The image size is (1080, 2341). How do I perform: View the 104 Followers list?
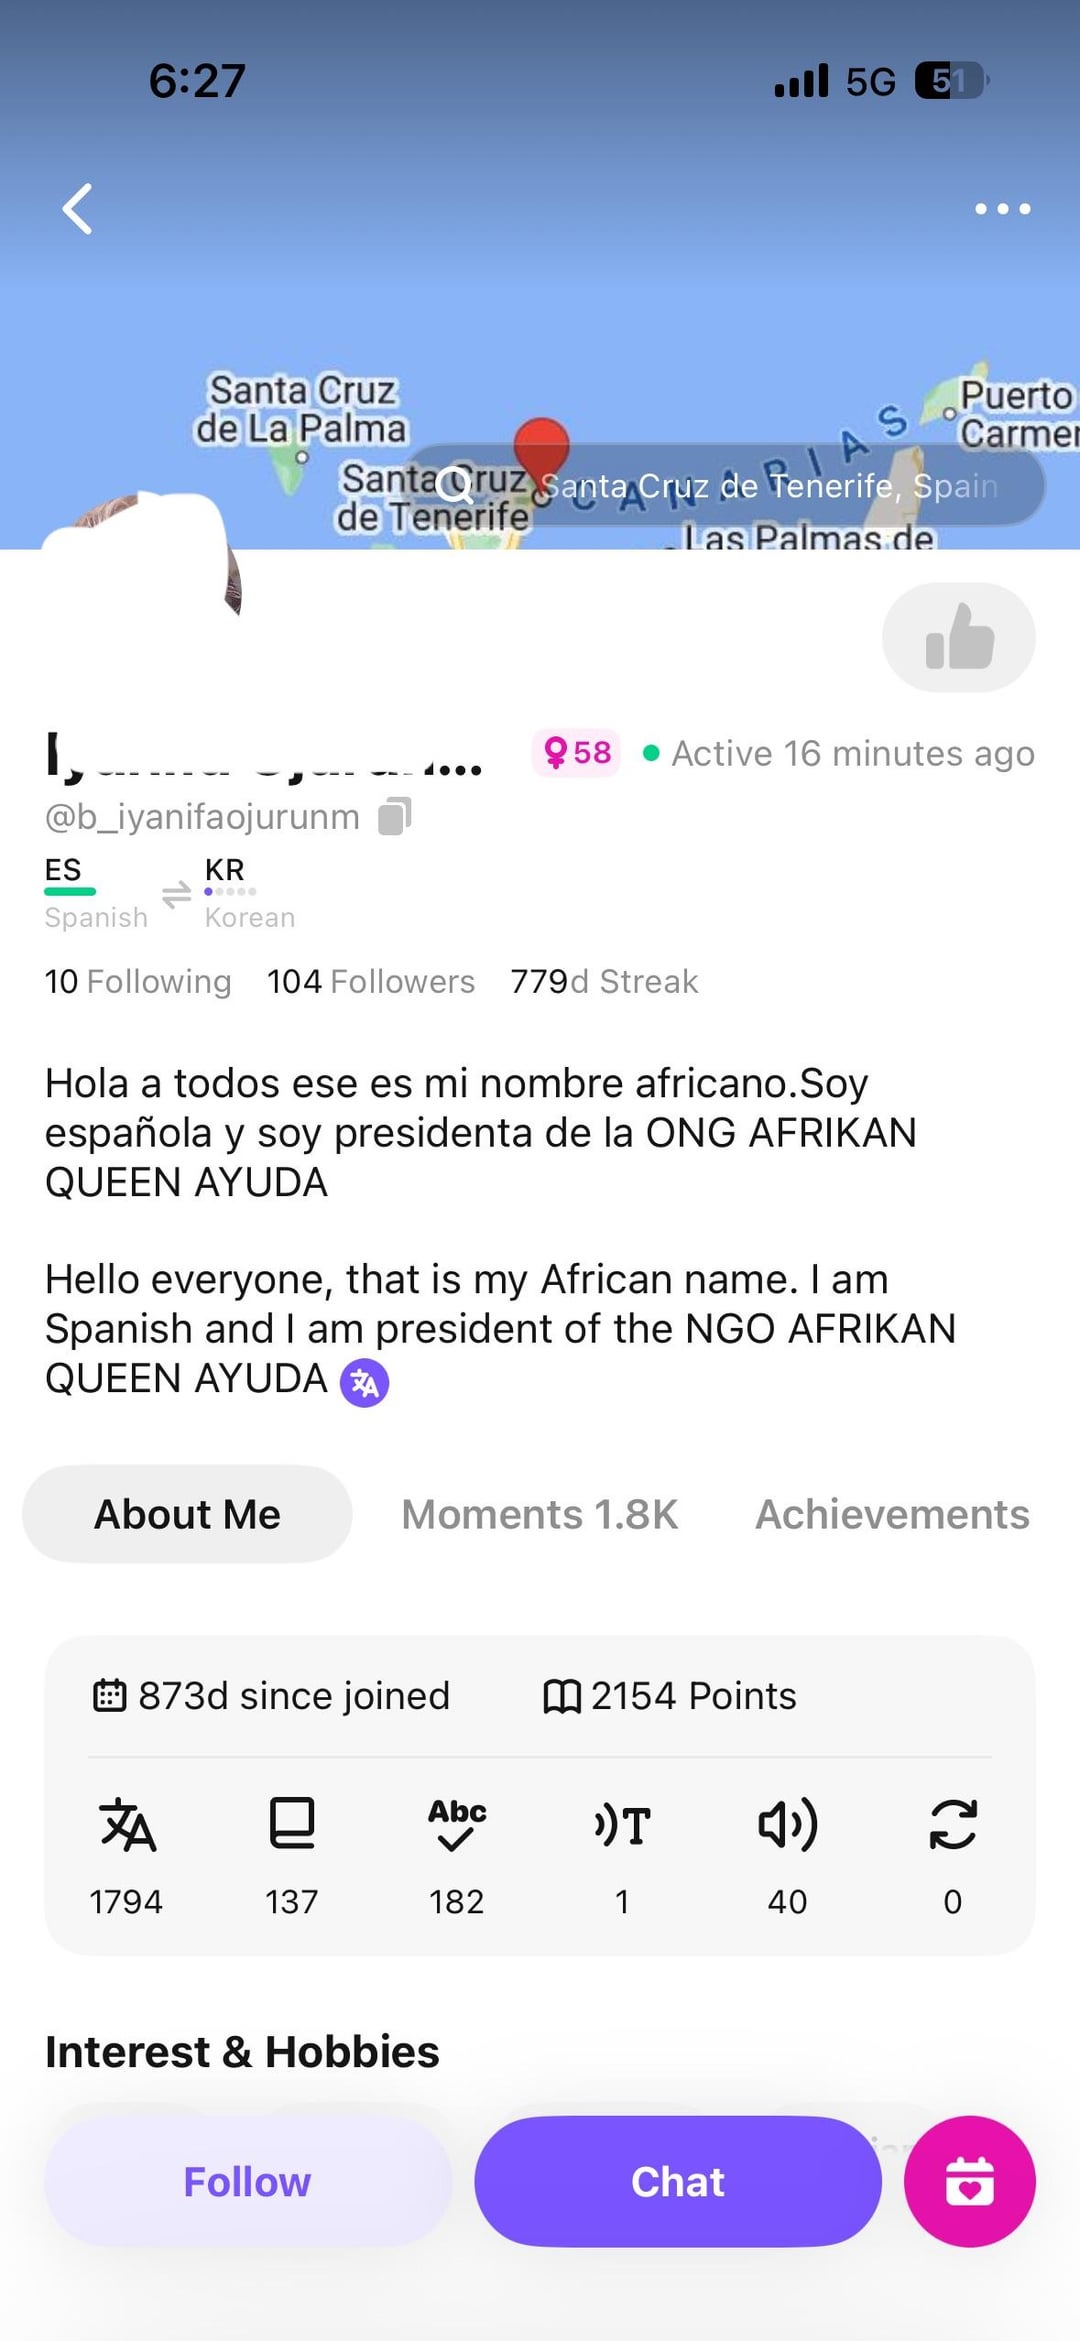[370, 981]
